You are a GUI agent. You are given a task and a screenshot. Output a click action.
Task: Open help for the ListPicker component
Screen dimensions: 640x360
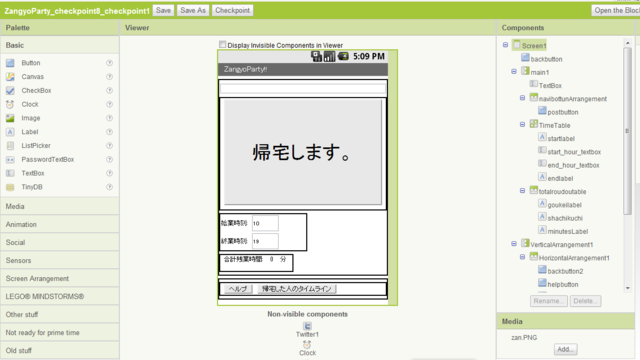pos(109,146)
